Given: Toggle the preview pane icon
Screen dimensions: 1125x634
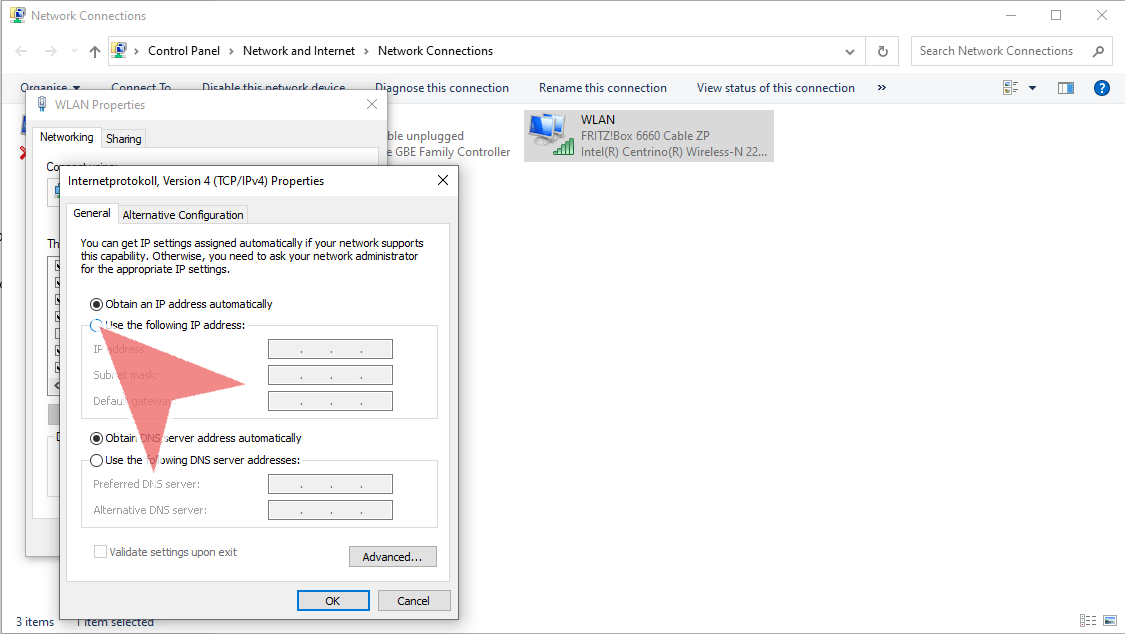Looking at the screenshot, I should (1066, 88).
